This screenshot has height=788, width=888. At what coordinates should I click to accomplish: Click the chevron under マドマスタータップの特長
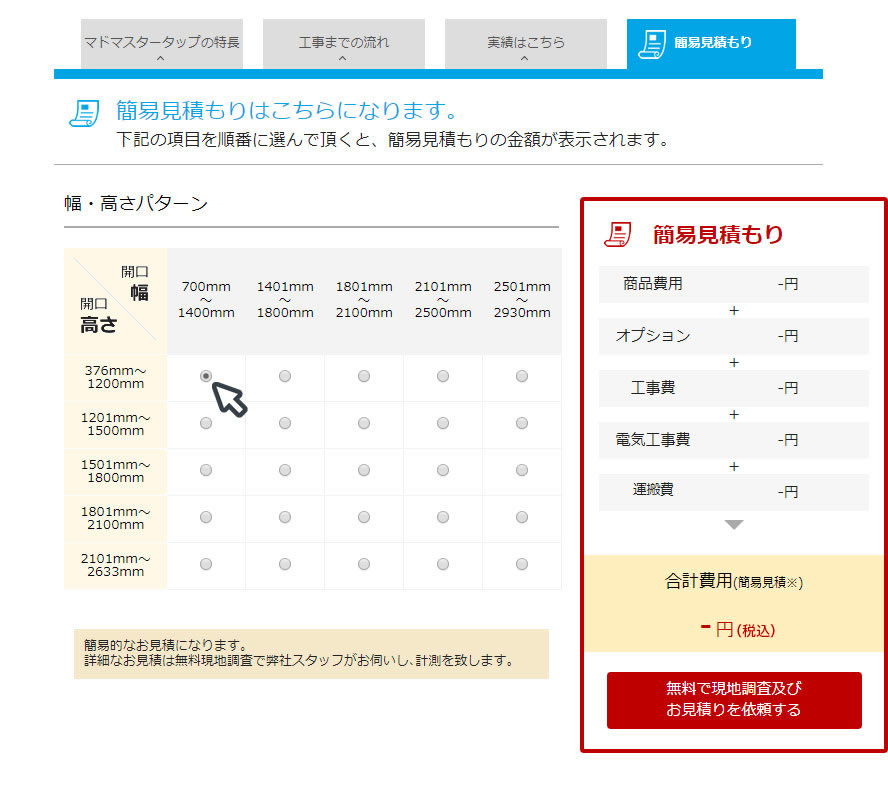tap(161, 59)
